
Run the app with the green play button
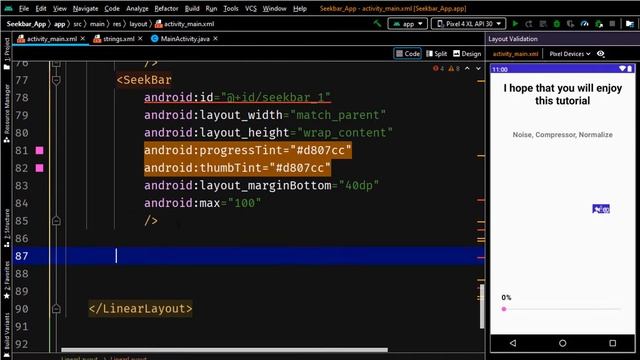[x=516, y=24]
